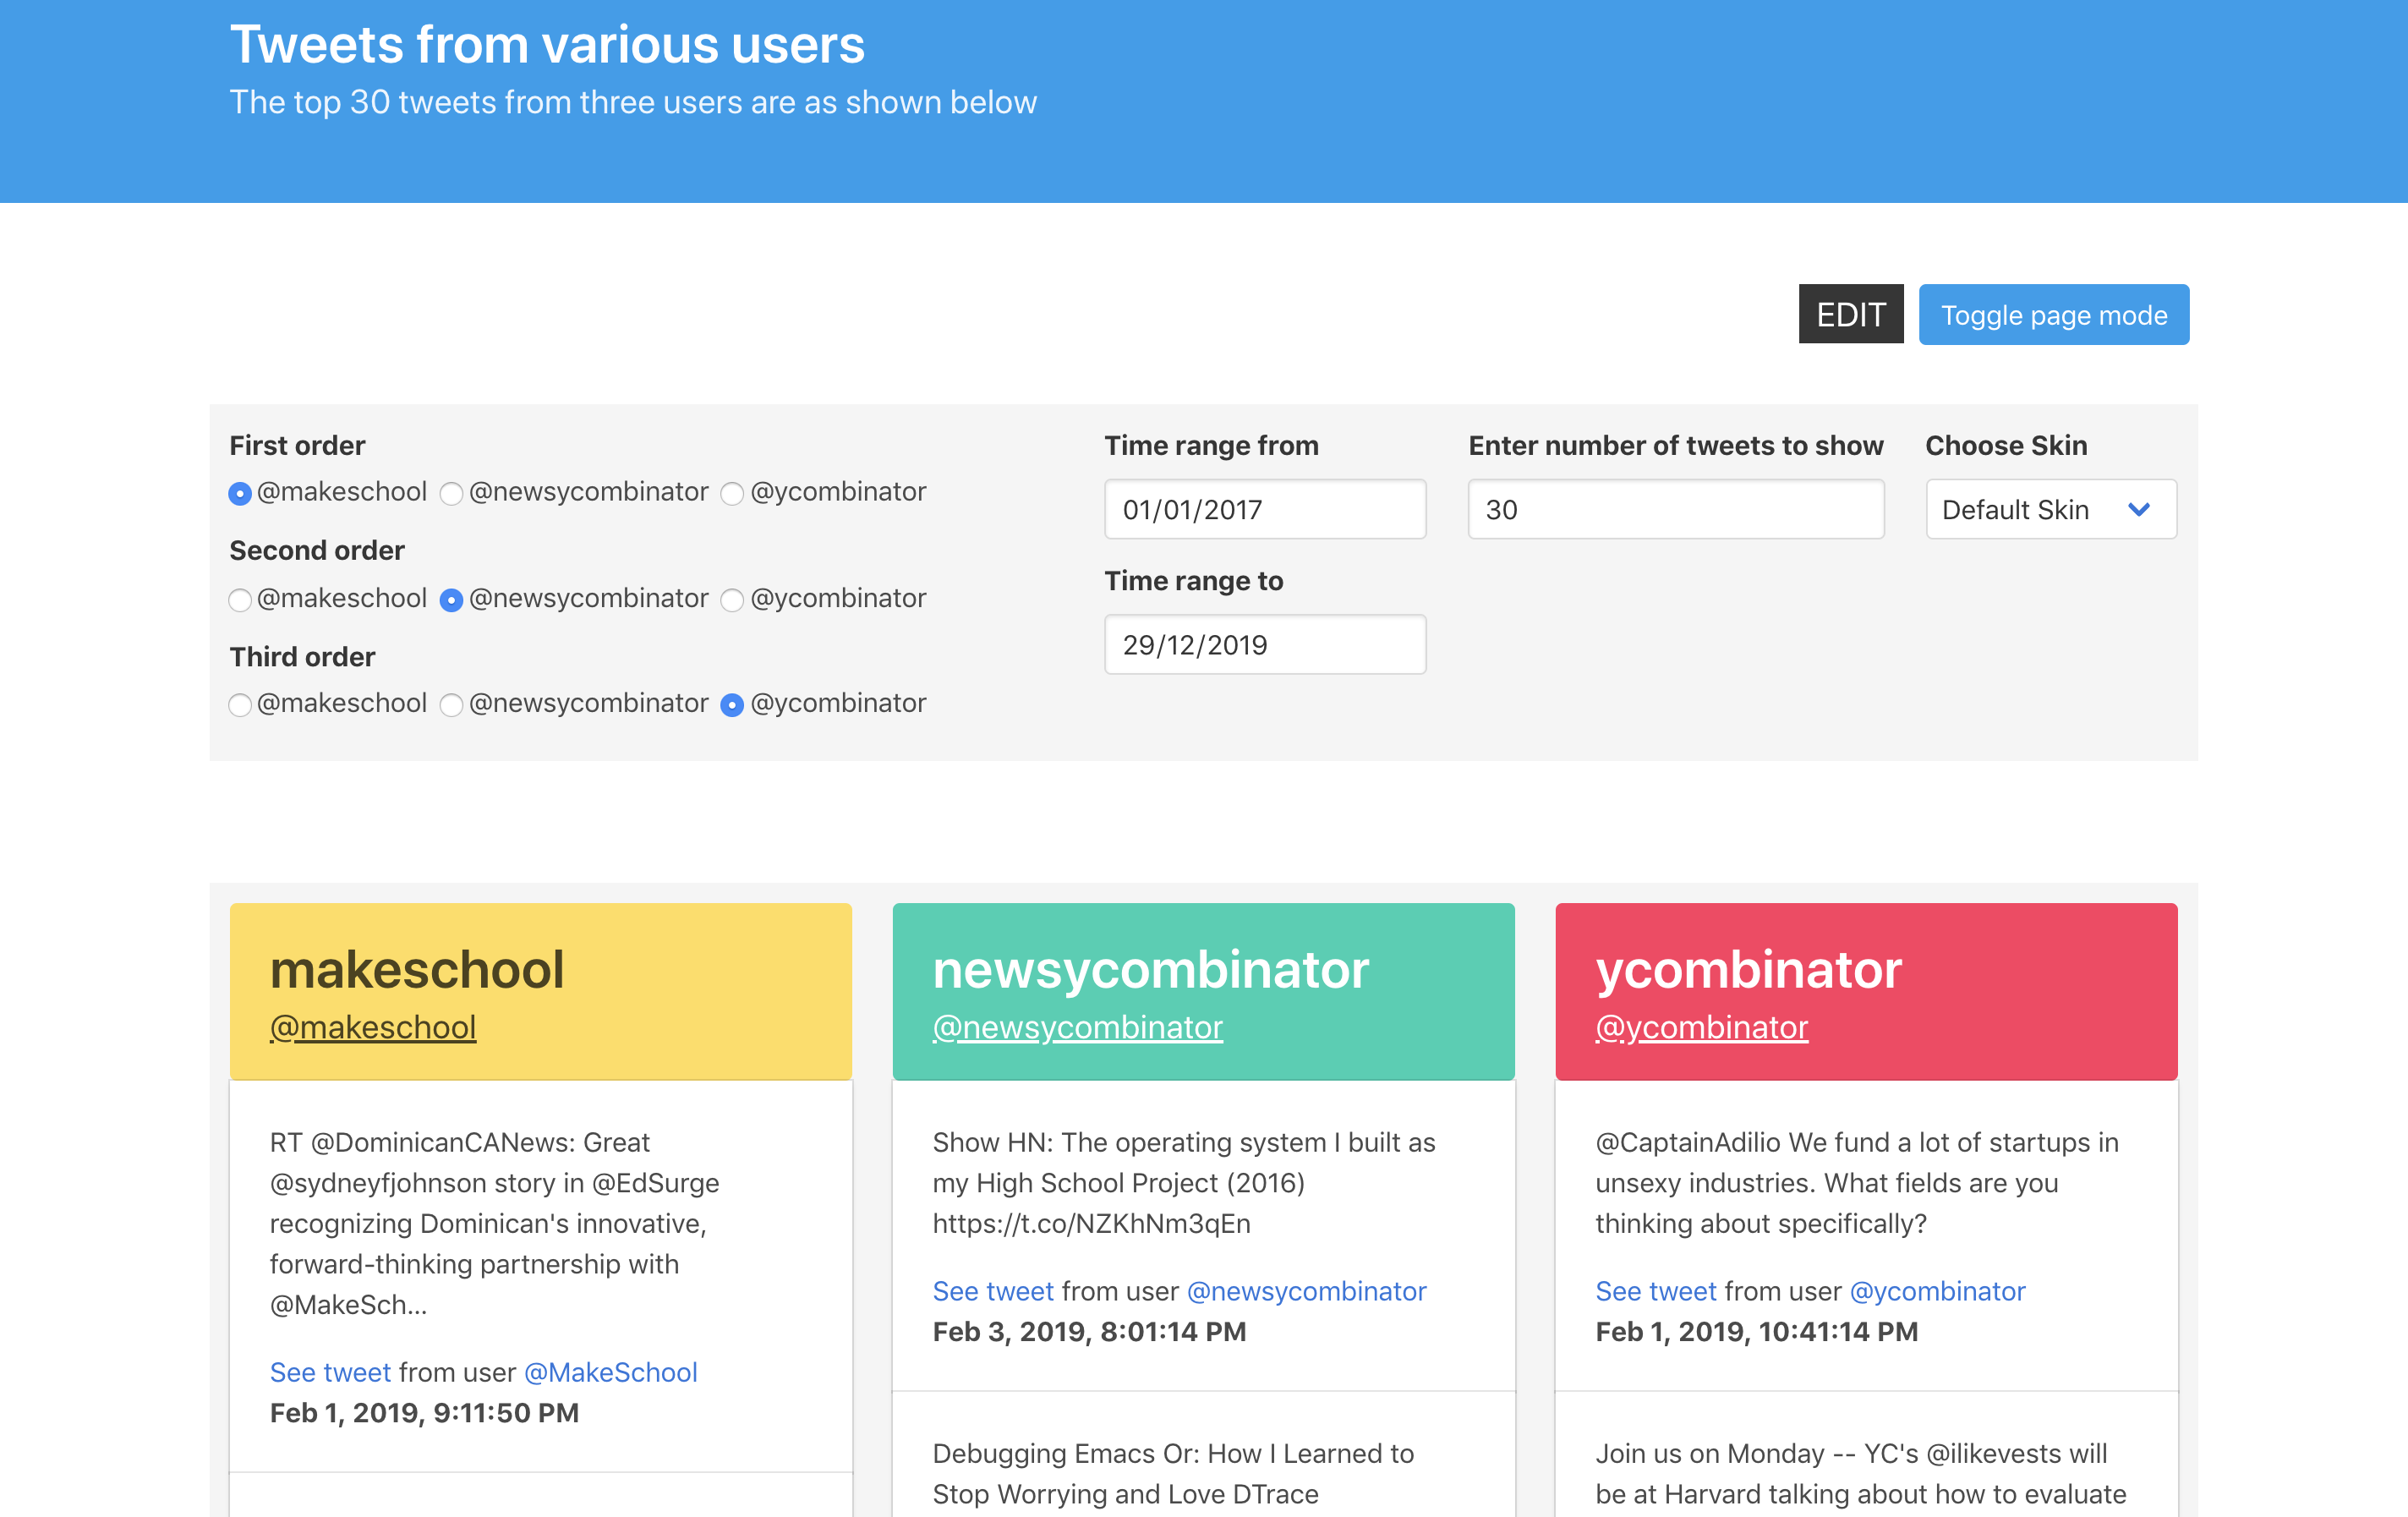Screen dimensions: 2408x1517
Task: Select @newsycombinator in Third order
Action: pyautogui.click(x=452, y=705)
